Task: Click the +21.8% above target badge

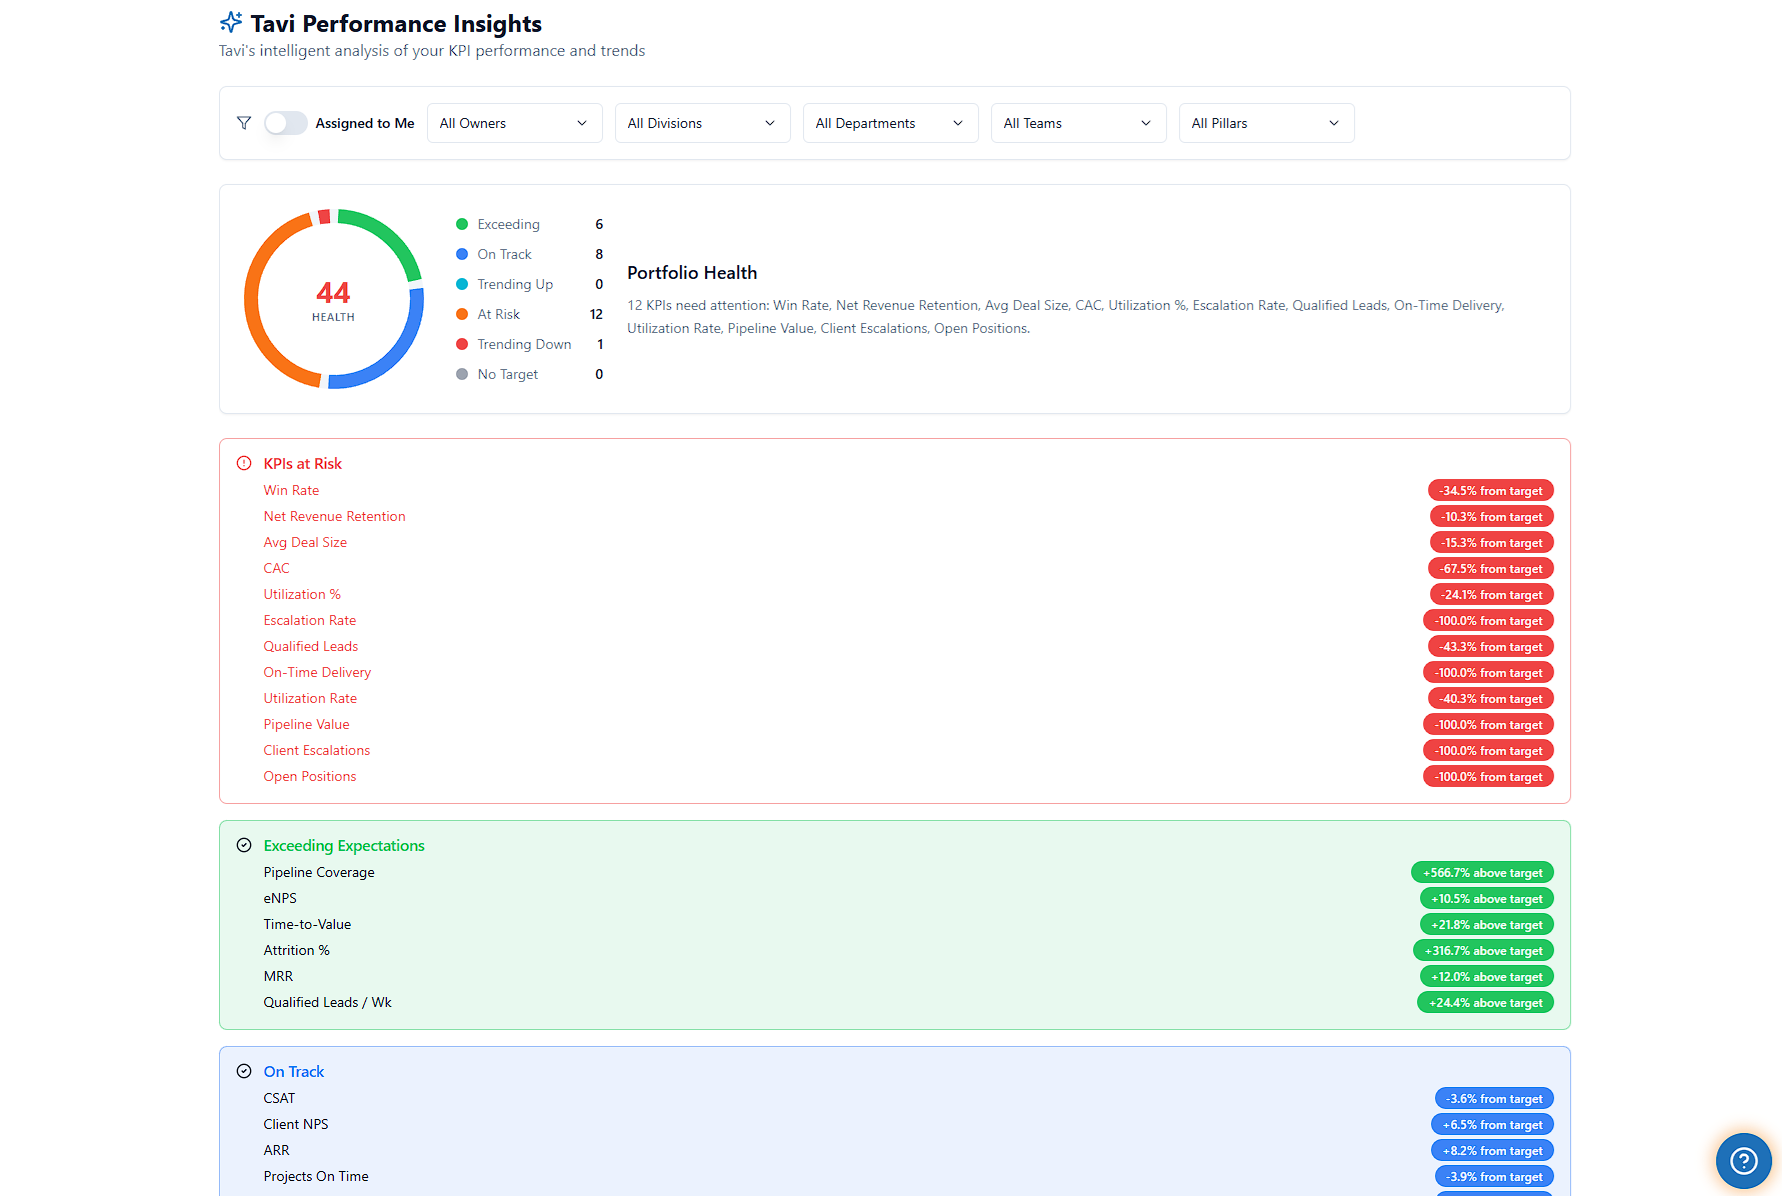Action: [1486, 924]
